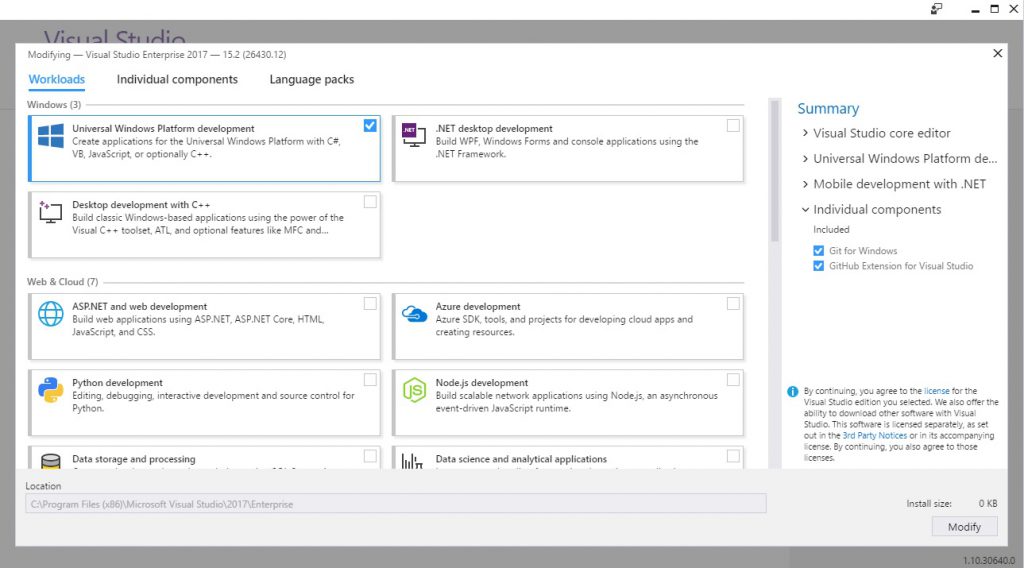Open the license link
The height and width of the screenshot is (568, 1024).
tap(936, 391)
